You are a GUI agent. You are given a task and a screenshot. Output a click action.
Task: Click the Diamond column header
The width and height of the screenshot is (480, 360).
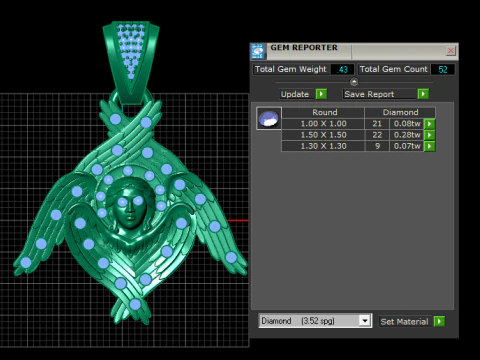coord(400,112)
